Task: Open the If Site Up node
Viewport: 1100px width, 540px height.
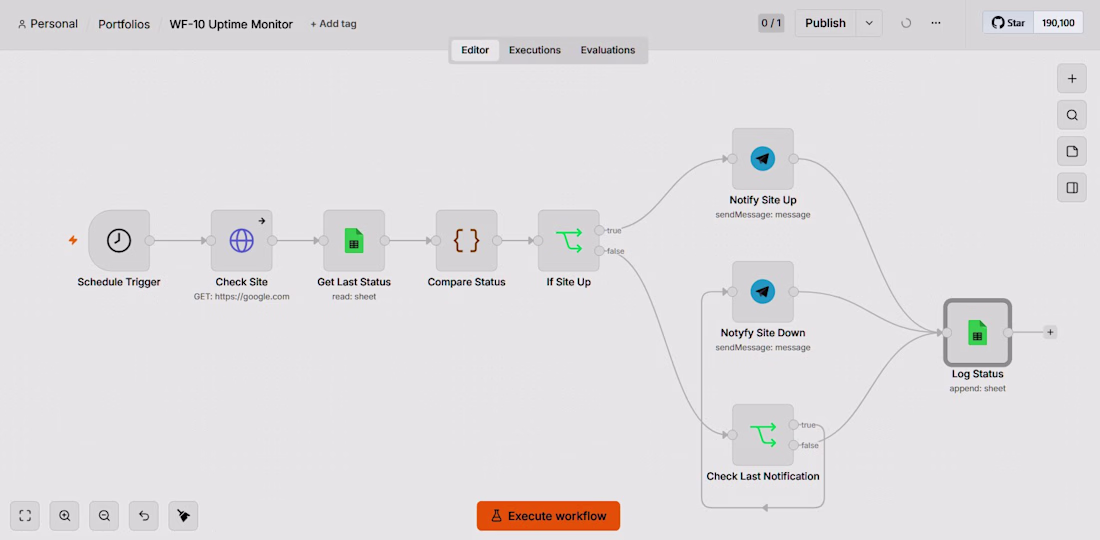Action: [x=568, y=241]
